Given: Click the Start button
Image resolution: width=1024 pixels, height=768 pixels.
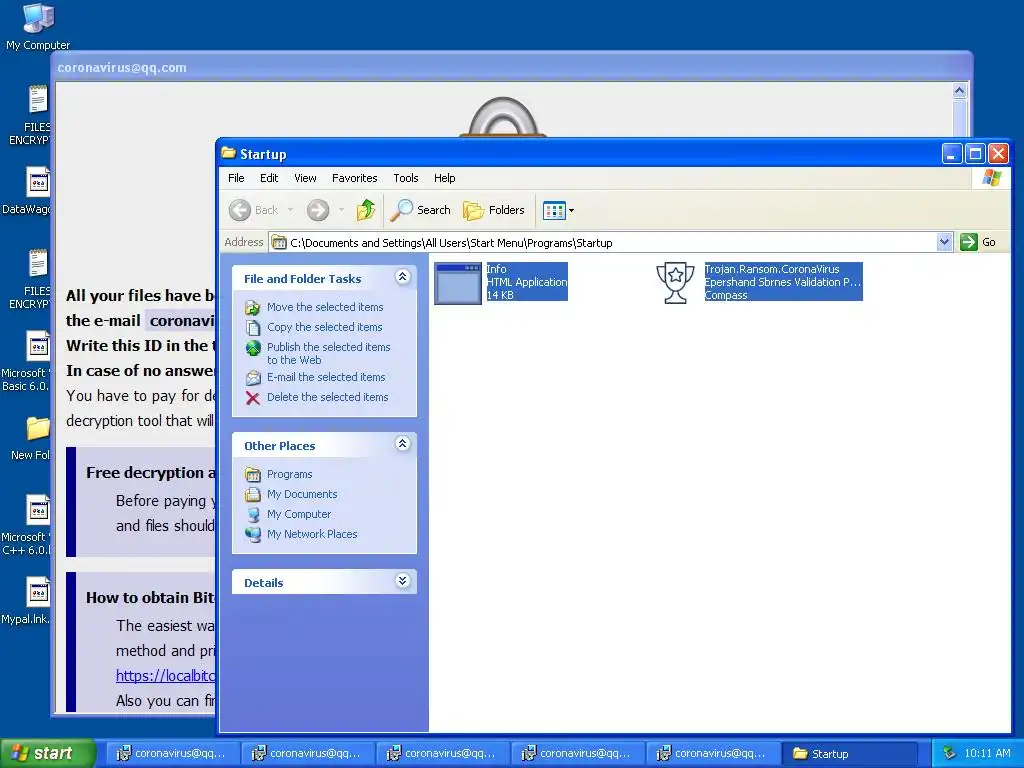Looking at the screenshot, I should click(48, 753).
